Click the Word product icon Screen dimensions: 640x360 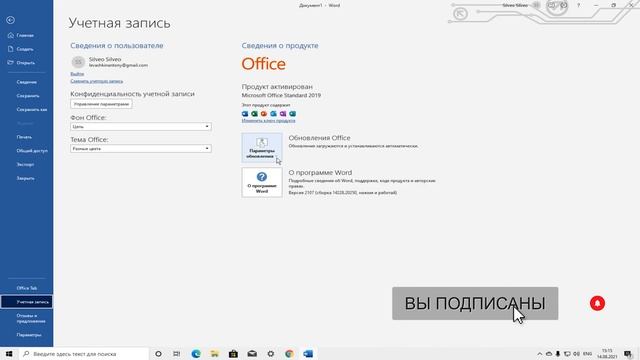(x=245, y=113)
